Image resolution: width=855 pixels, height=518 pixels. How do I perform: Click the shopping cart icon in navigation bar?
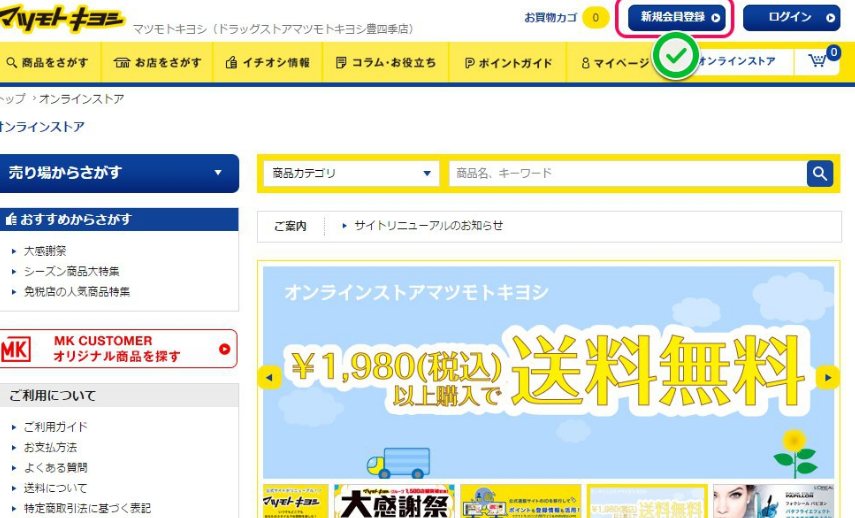click(x=817, y=61)
